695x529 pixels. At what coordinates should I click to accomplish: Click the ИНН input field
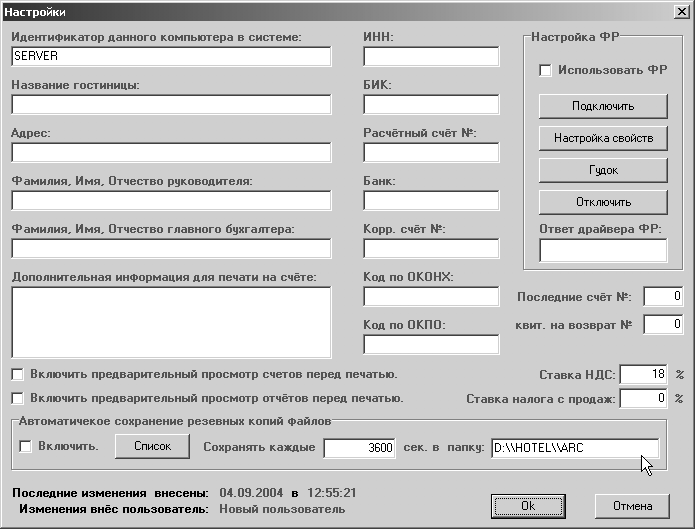click(431, 56)
